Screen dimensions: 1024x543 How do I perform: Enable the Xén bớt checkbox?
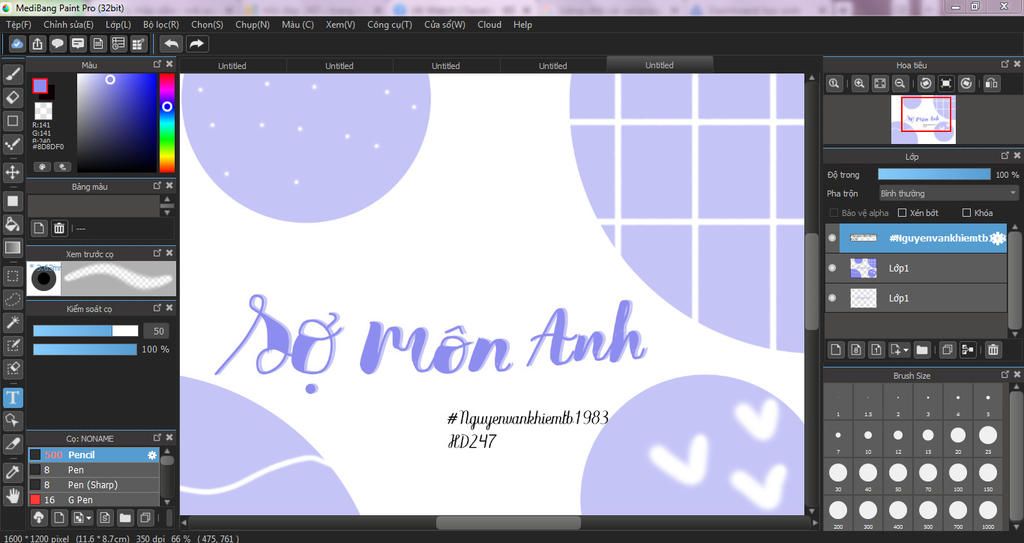coord(902,213)
